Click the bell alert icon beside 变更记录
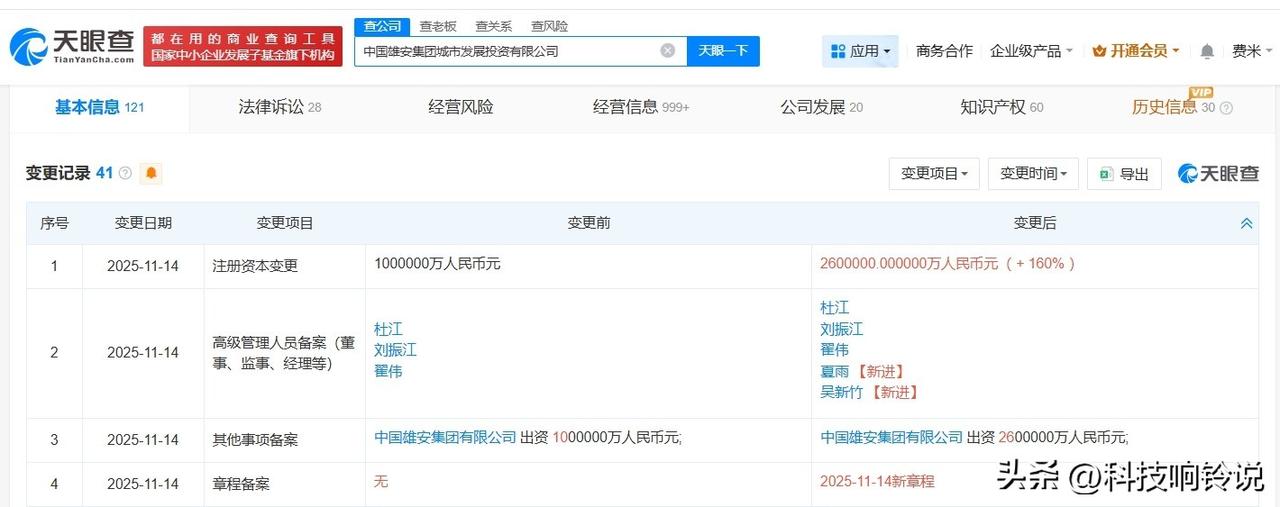Viewport: 1280px width, 507px height. tap(151, 173)
